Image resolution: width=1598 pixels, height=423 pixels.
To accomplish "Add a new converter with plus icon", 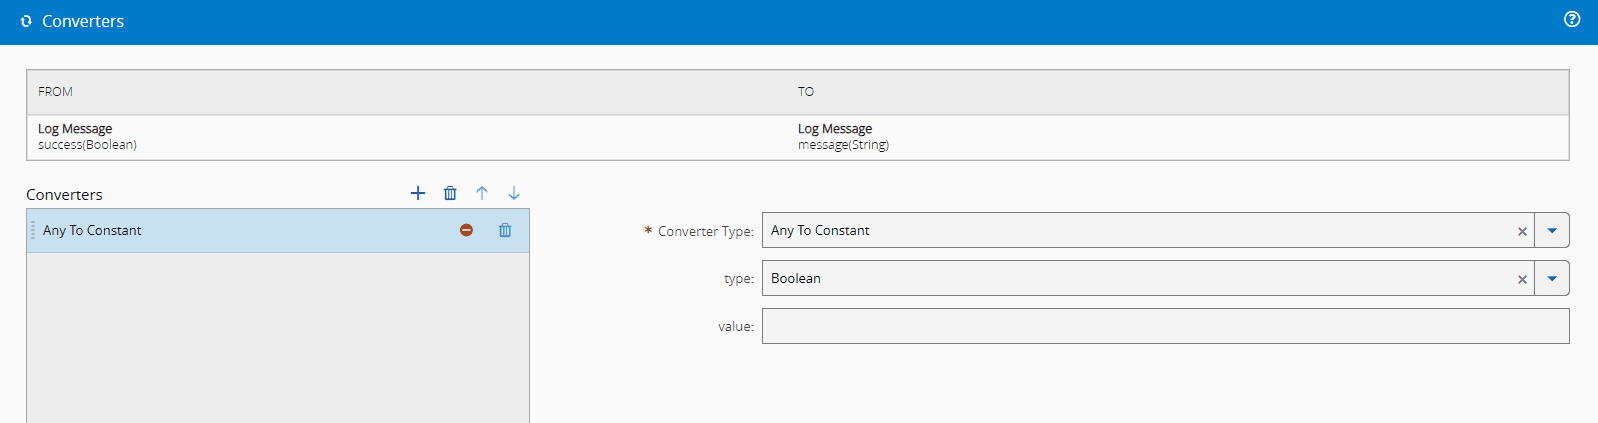I will (x=418, y=193).
